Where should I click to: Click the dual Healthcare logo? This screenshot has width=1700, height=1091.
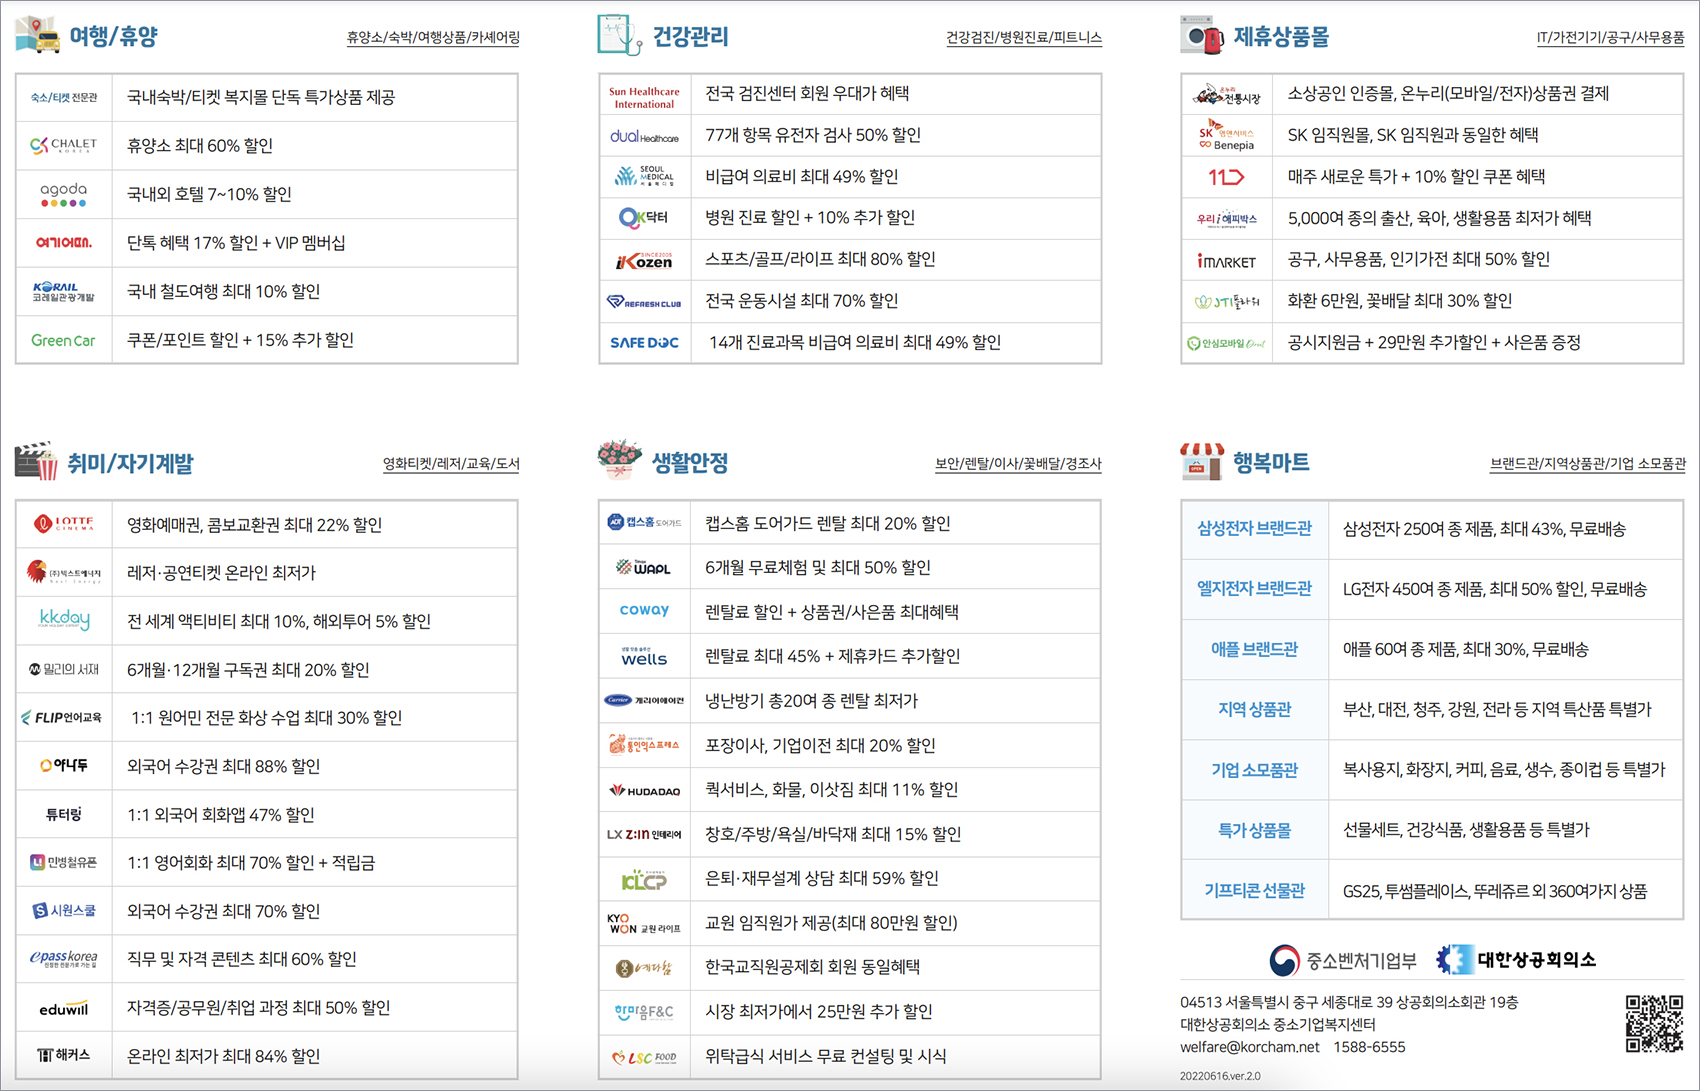[x=644, y=136]
